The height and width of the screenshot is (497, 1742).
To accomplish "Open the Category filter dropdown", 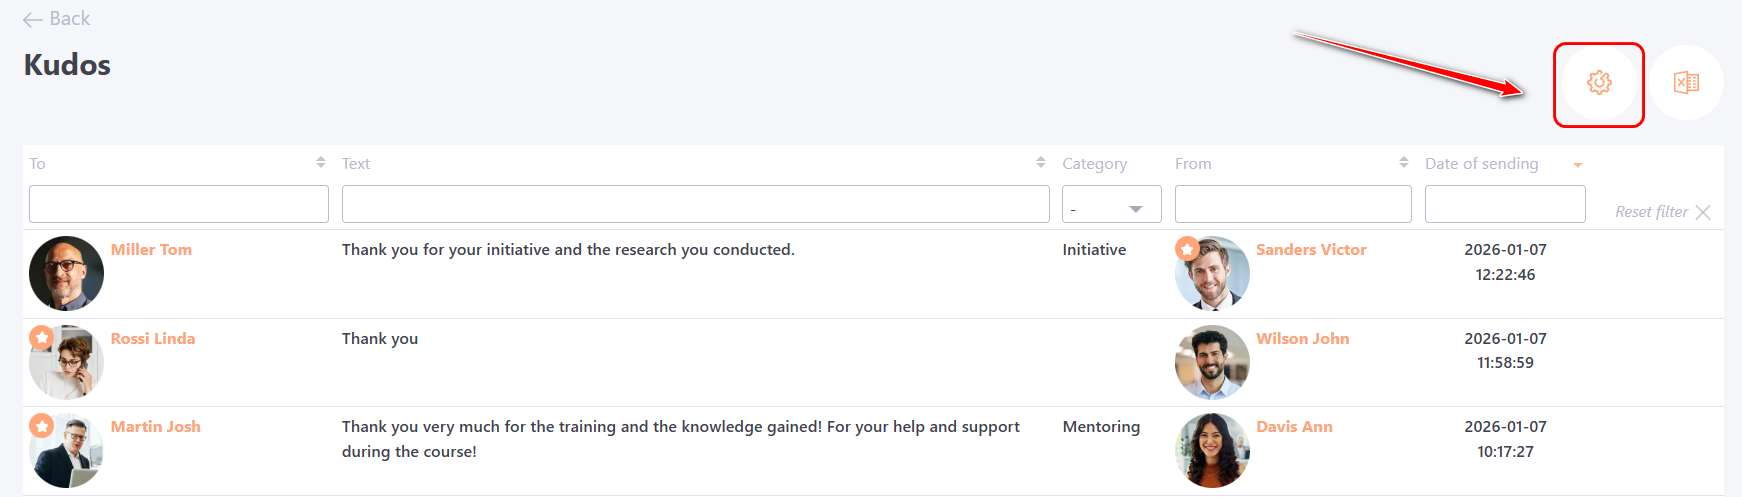I will (x=1111, y=205).
